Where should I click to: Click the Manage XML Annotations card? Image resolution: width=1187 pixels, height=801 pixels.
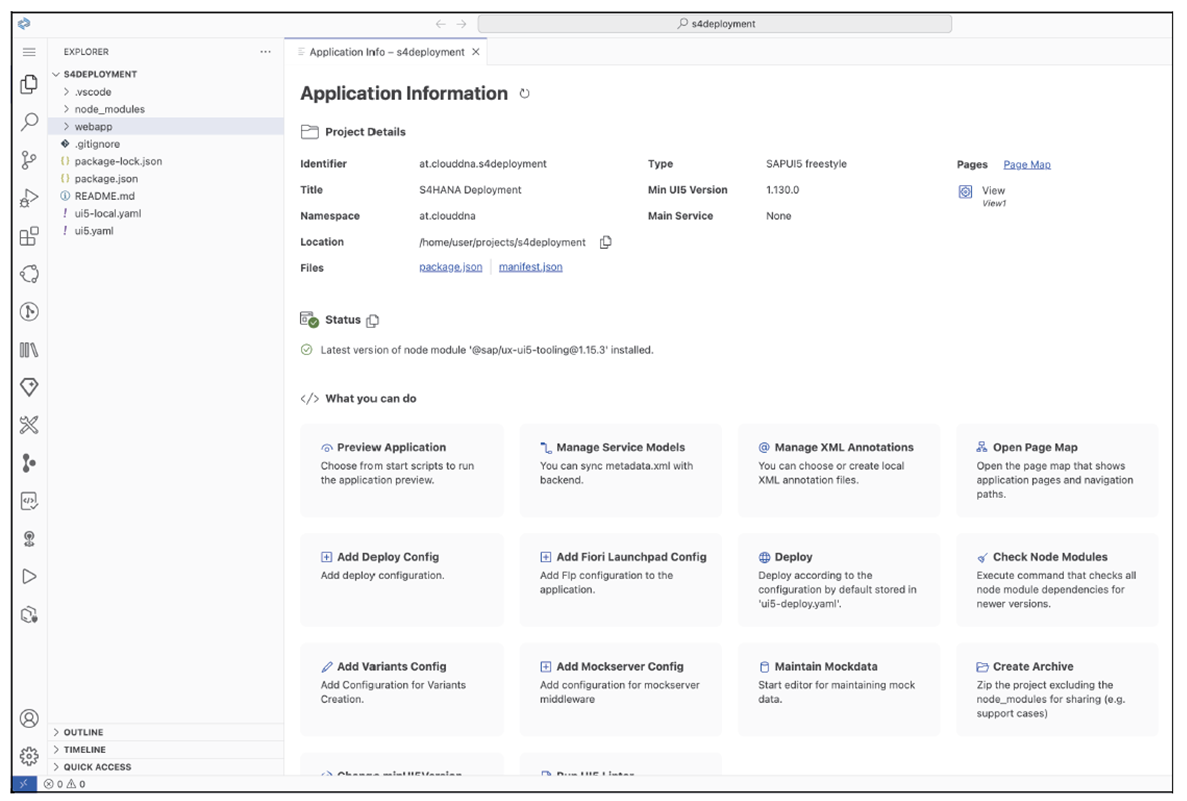(839, 470)
